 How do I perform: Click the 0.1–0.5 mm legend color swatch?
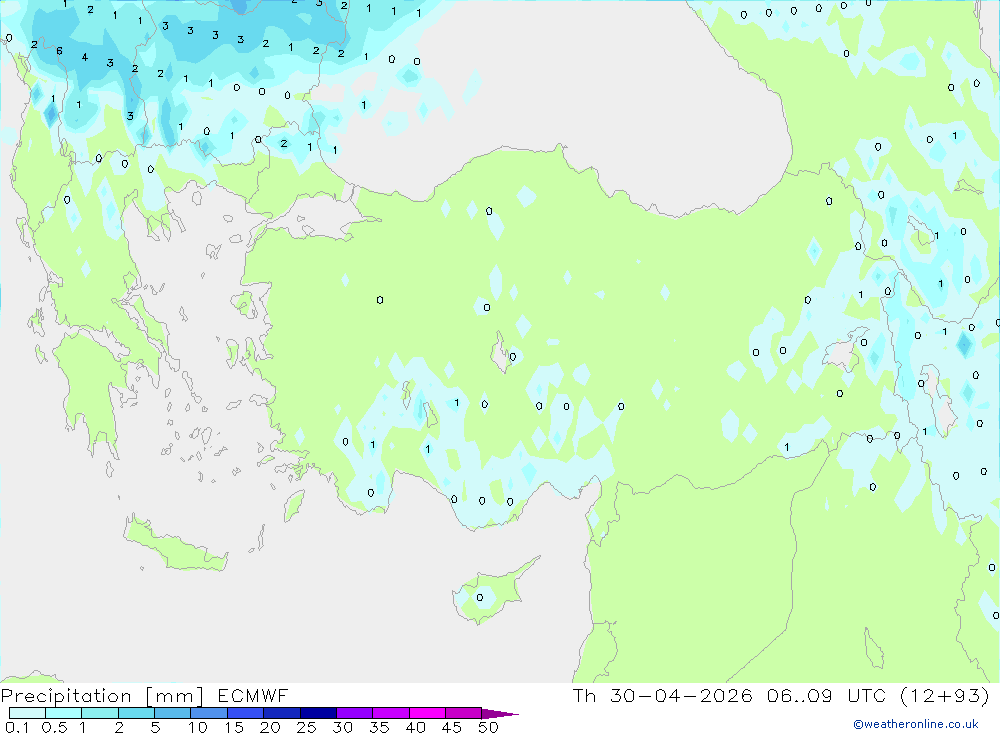27,713
